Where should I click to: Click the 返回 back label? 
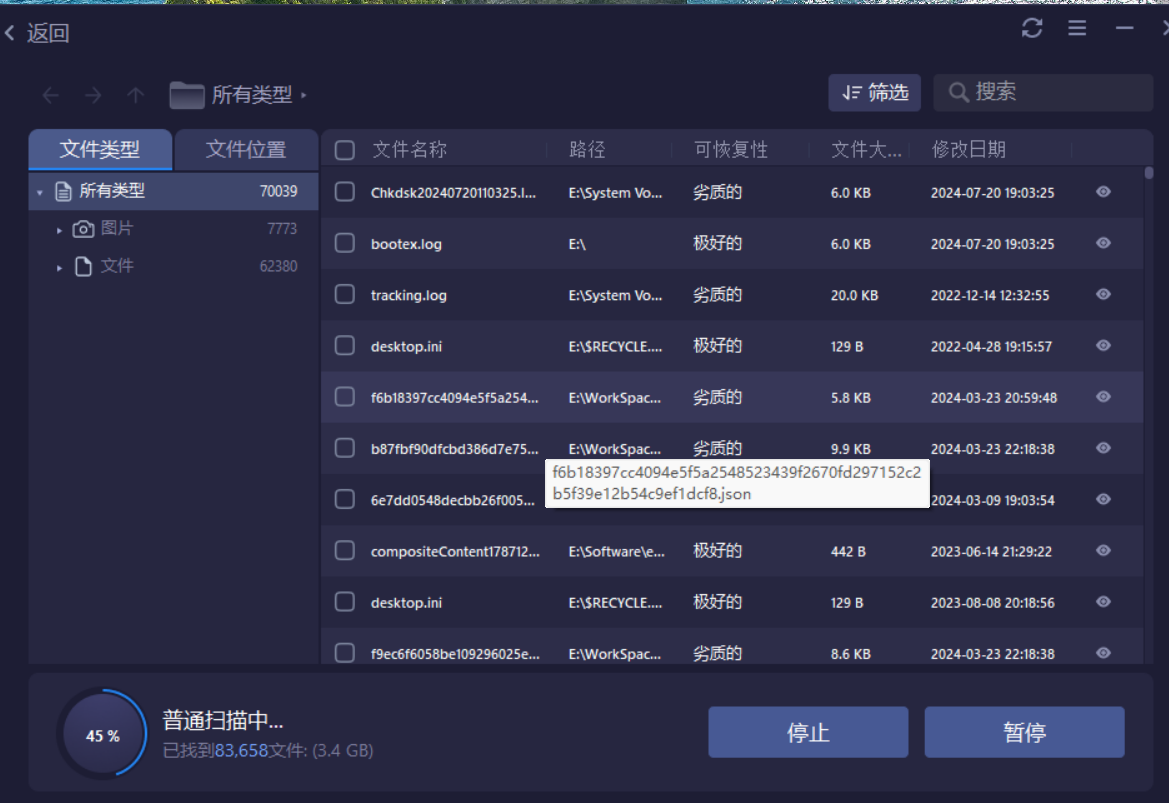click(x=48, y=33)
